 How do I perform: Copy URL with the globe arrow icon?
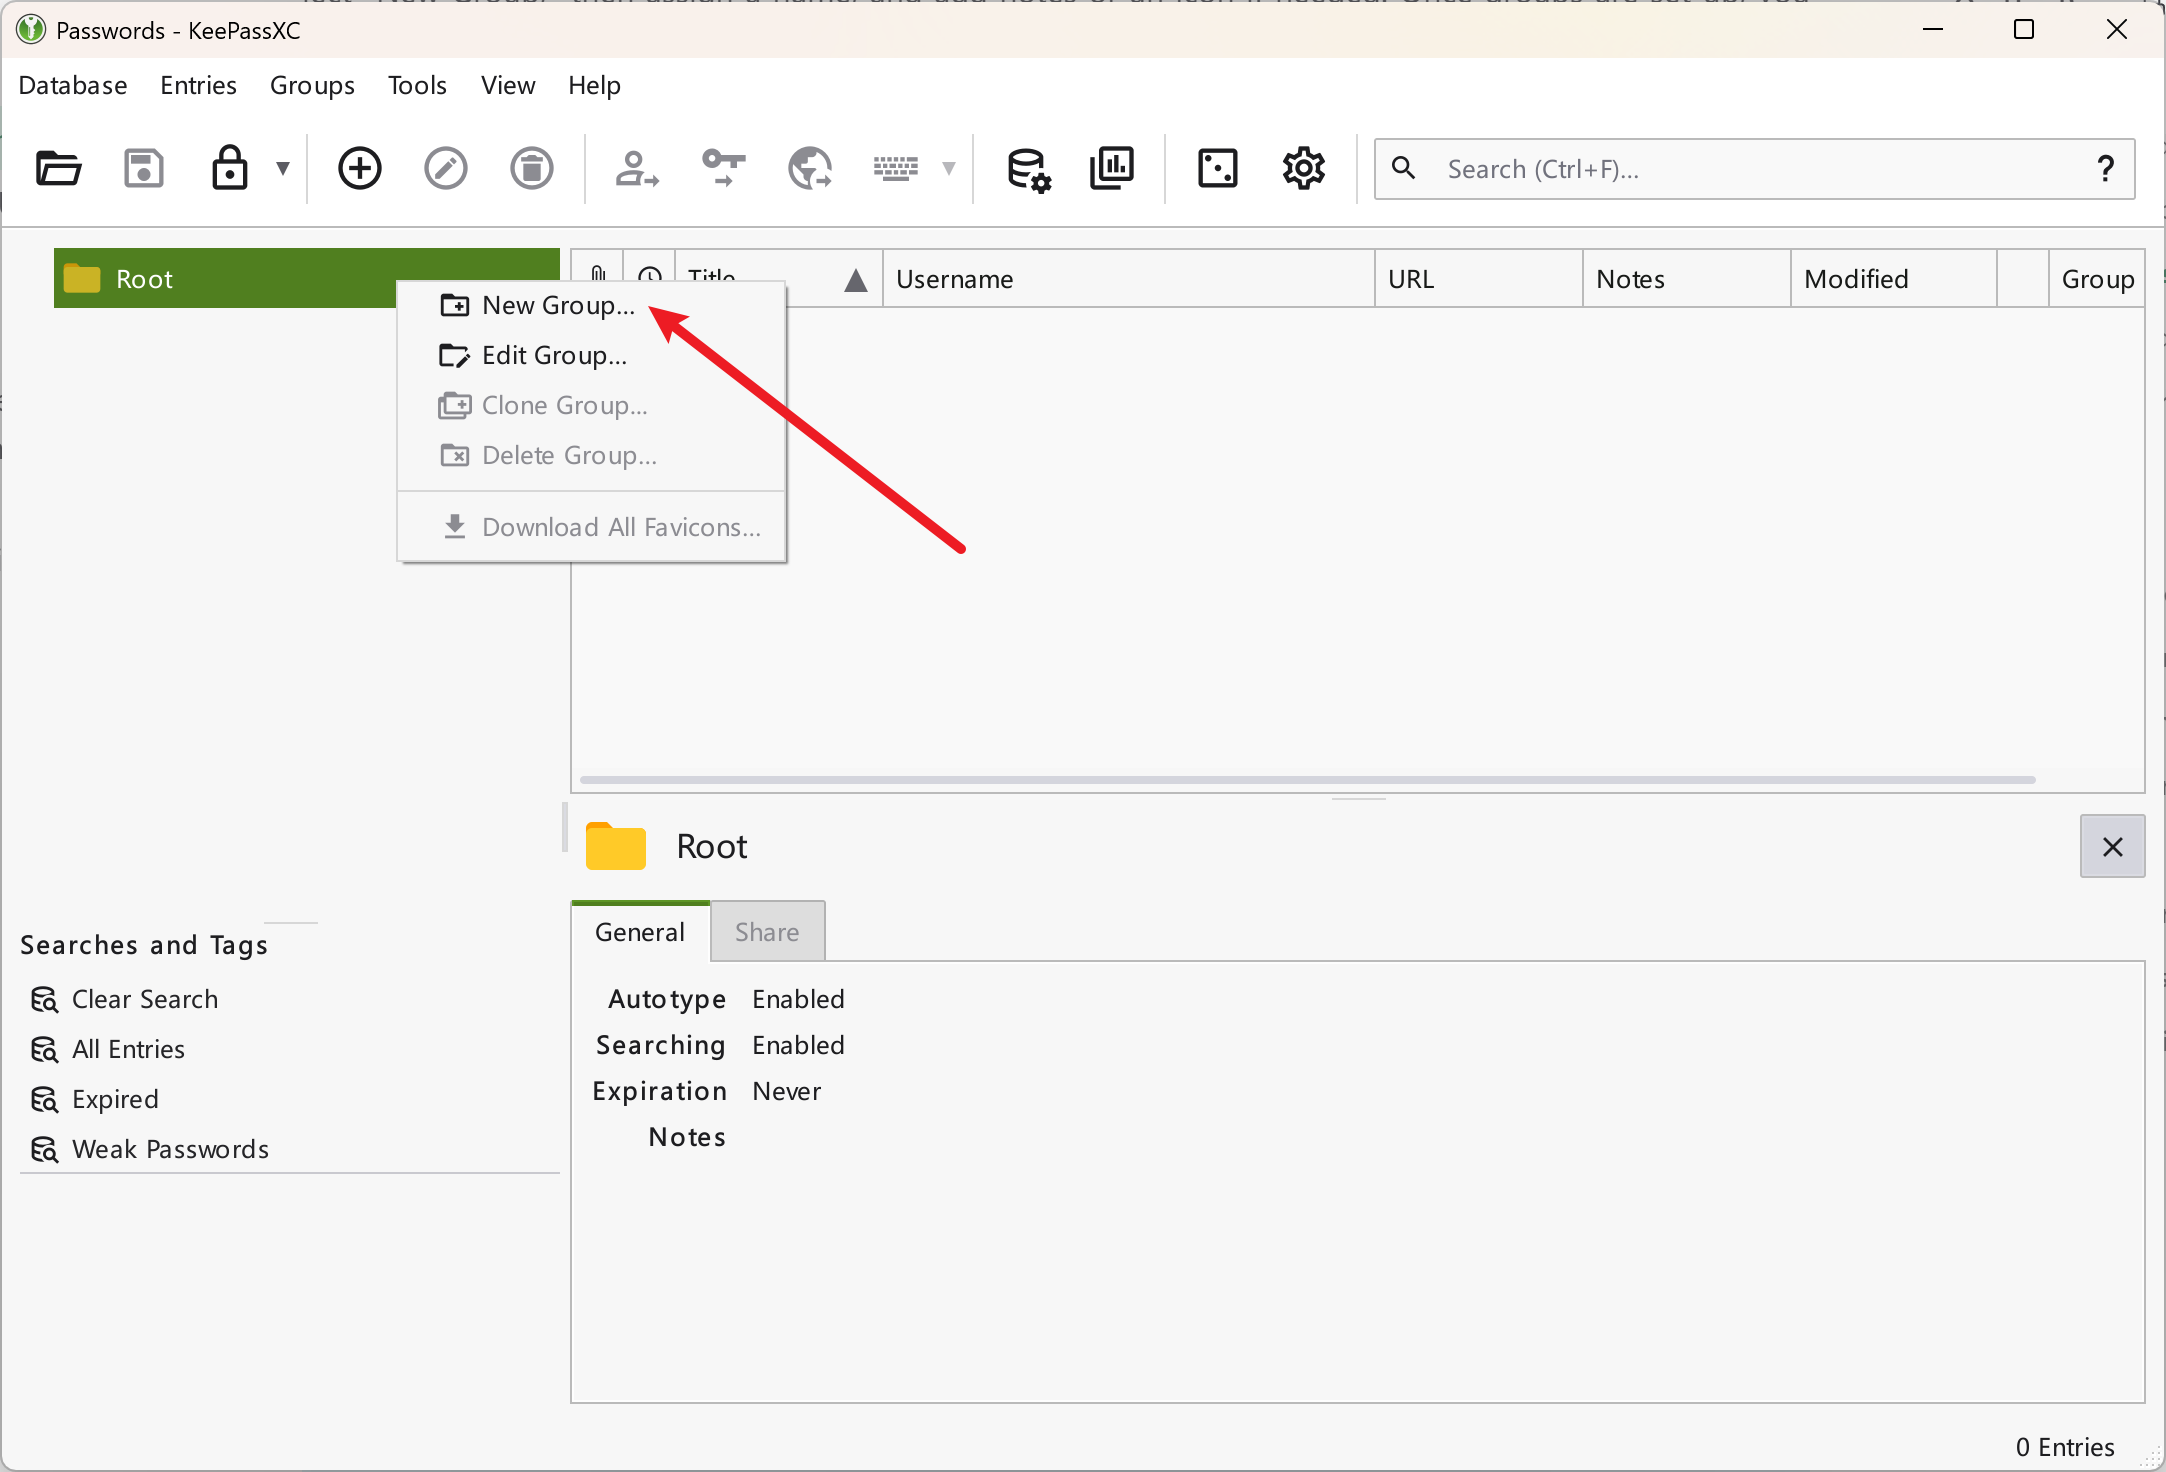[809, 168]
